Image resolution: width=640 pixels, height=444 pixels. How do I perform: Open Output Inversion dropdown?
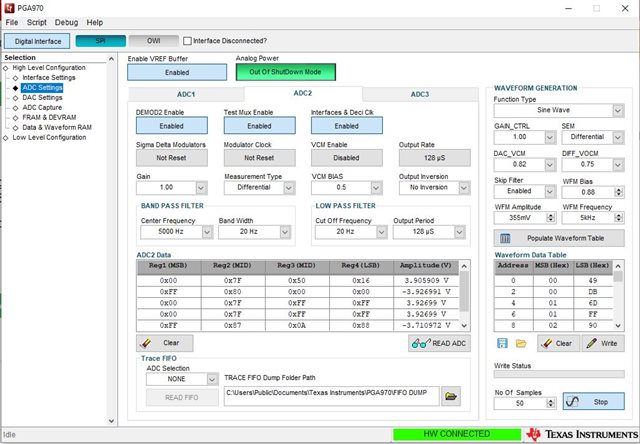pyautogui.click(x=464, y=188)
